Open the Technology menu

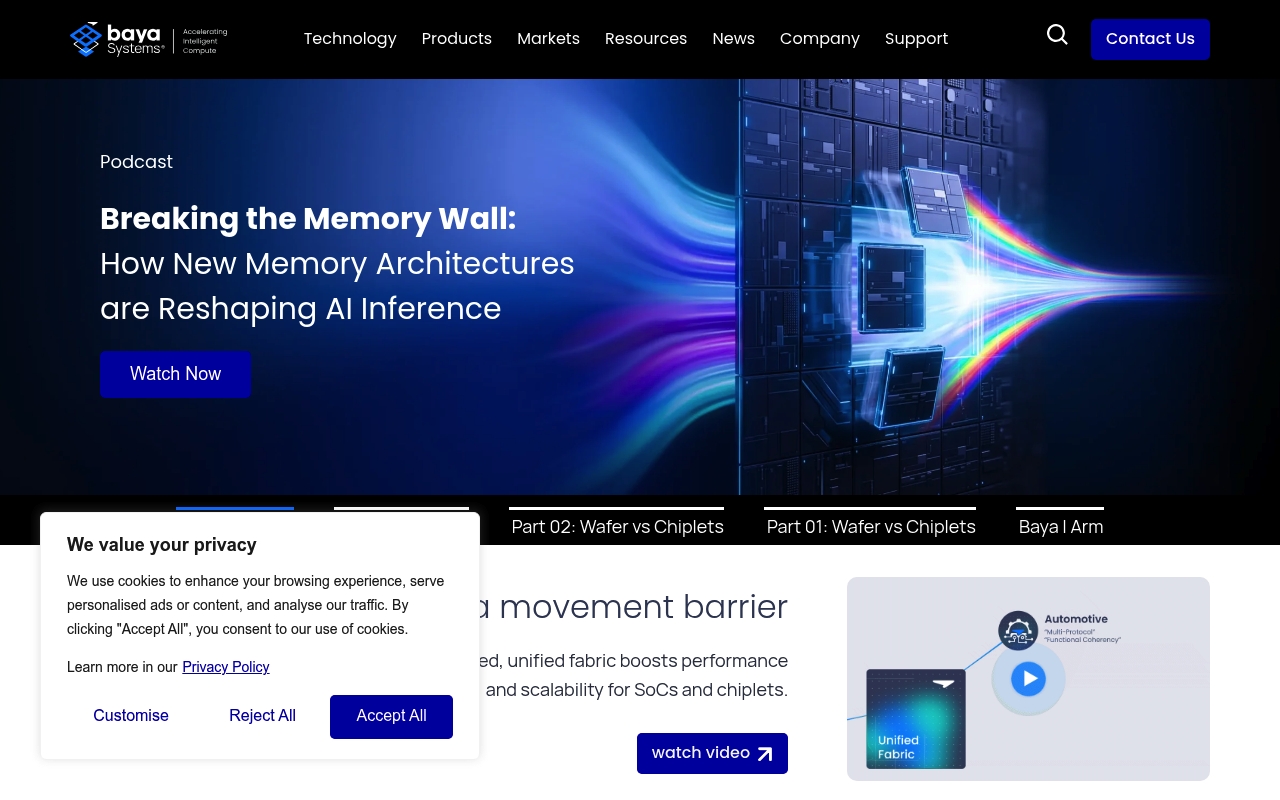[x=350, y=39]
